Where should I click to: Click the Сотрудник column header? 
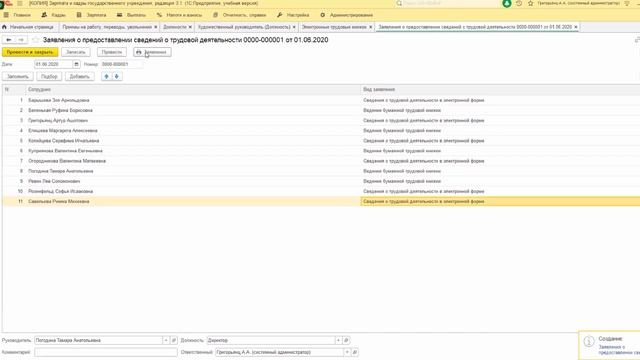[193, 89]
